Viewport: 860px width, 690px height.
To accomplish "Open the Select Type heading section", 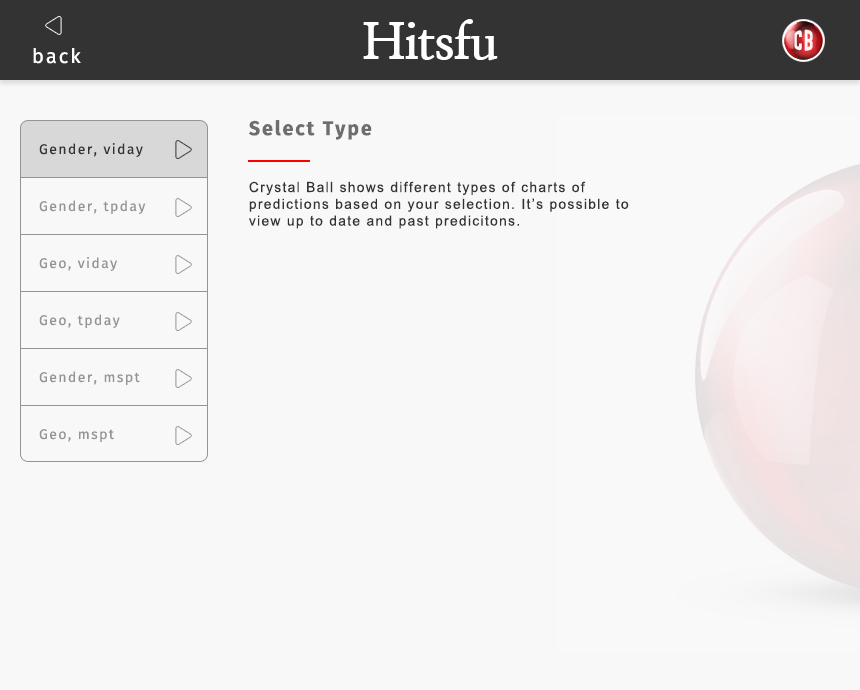I will 310,128.
